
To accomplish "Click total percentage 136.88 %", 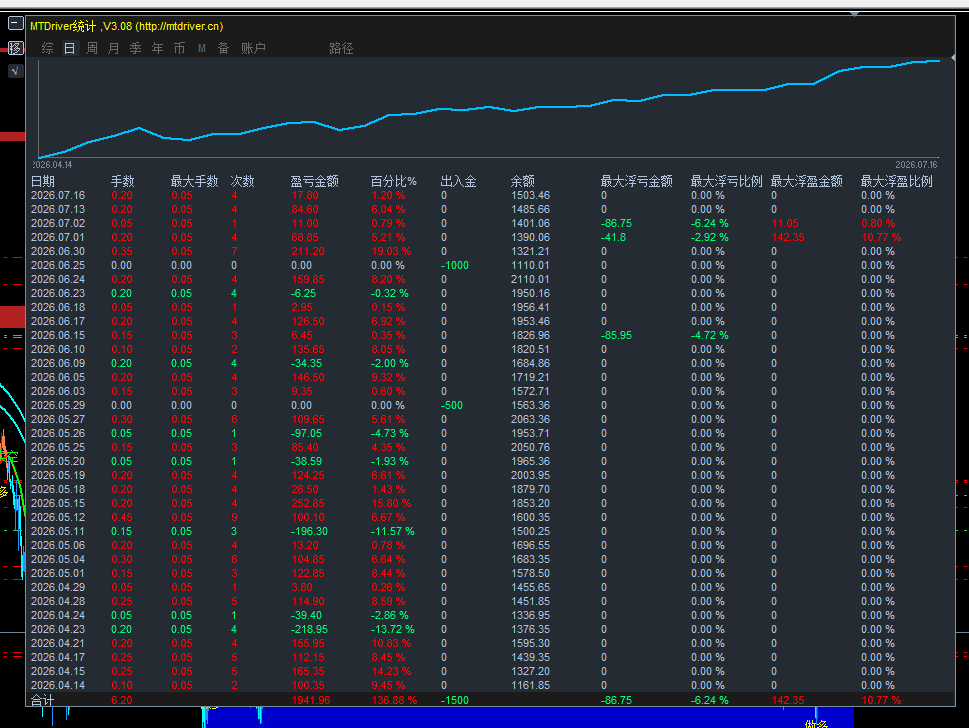I will [394, 700].
